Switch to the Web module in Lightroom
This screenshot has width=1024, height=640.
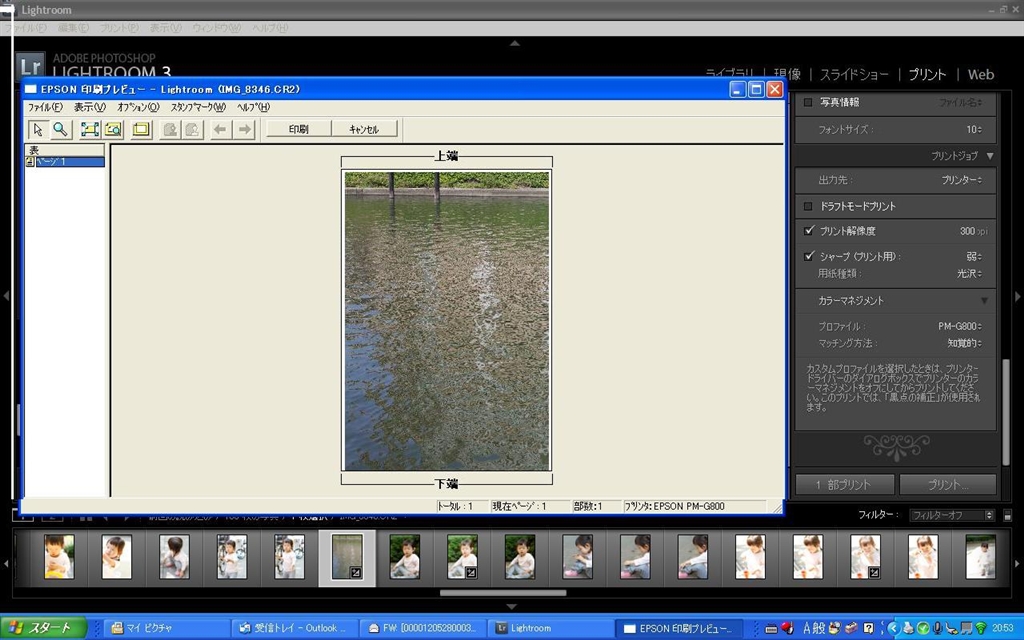click(981, 74)
